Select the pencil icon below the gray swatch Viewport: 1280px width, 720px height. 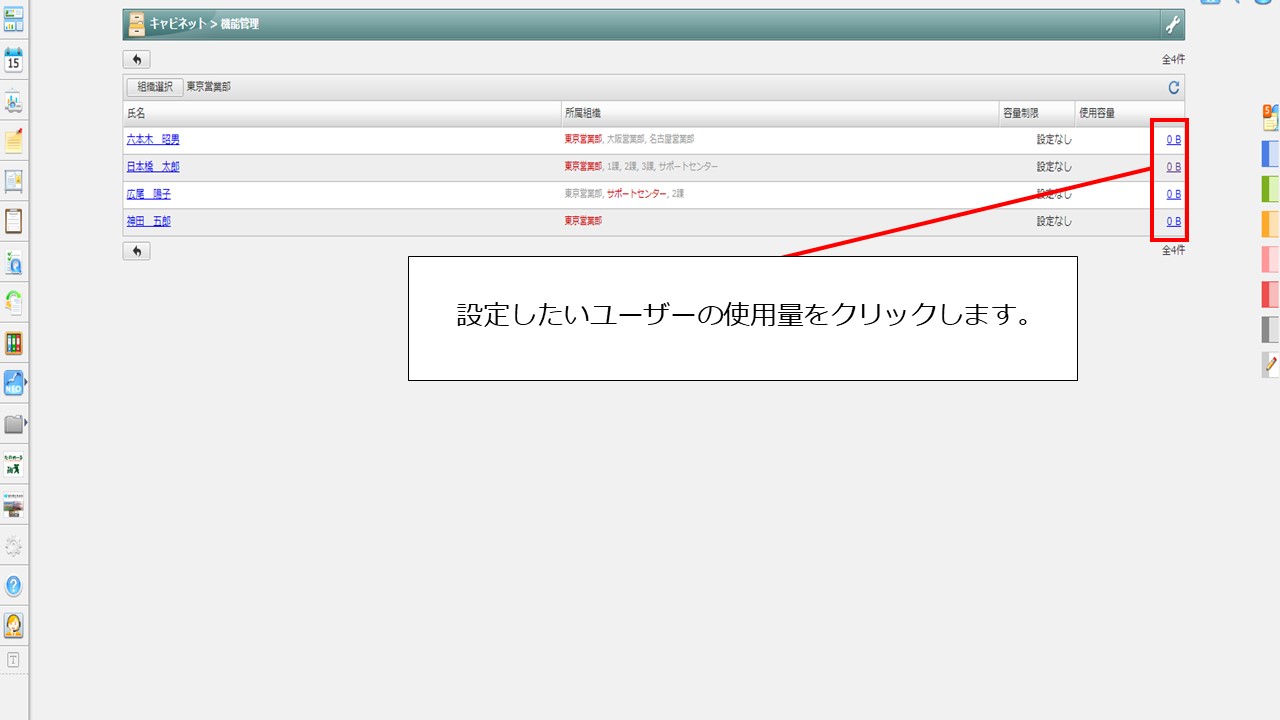pos(1270,365)
